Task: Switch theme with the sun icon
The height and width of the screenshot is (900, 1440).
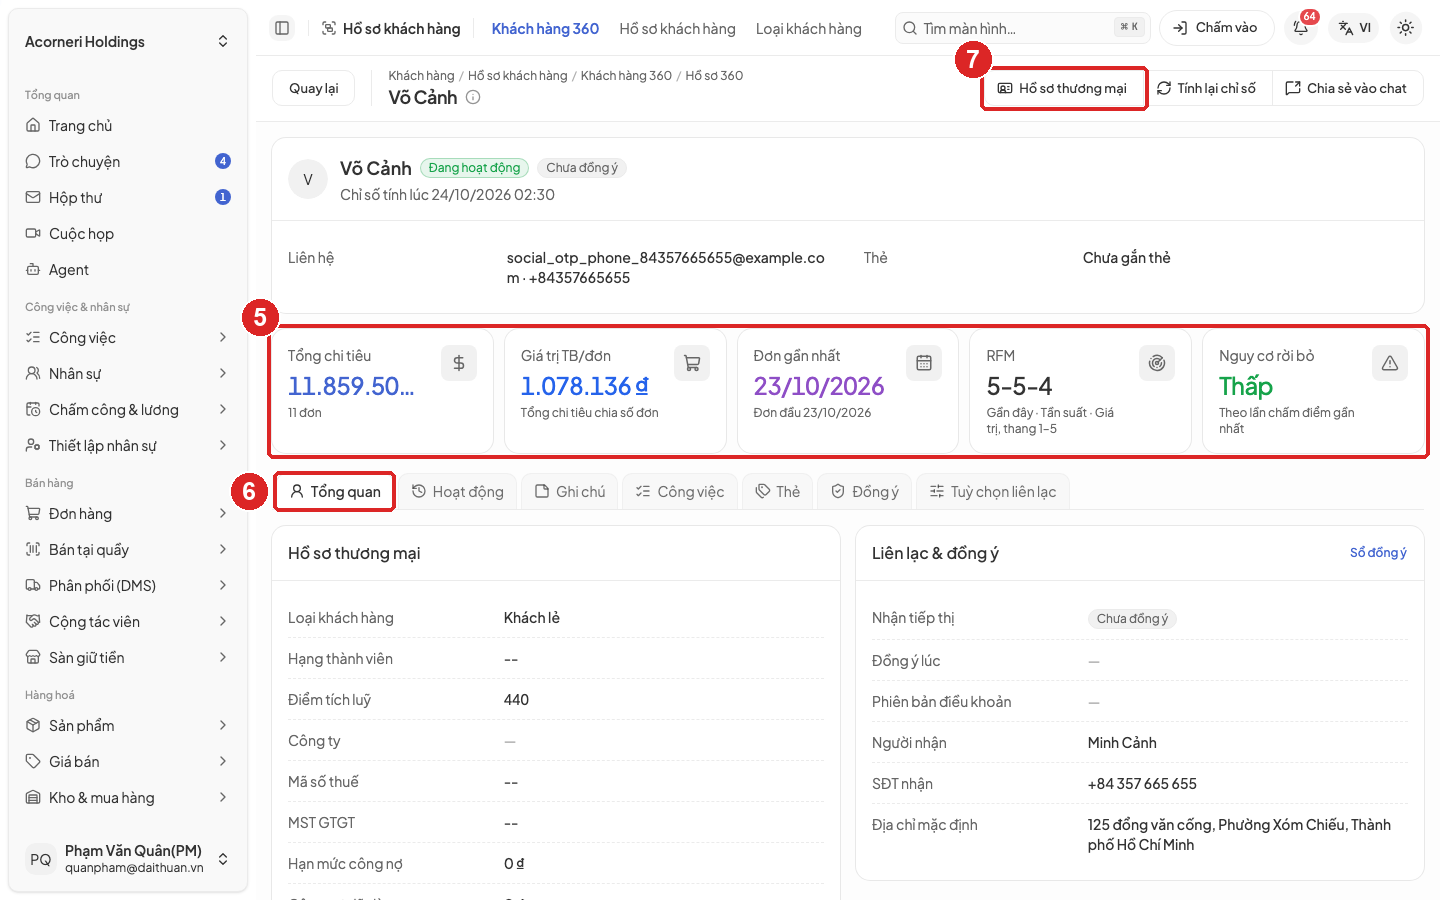Action: (1405, 28)
